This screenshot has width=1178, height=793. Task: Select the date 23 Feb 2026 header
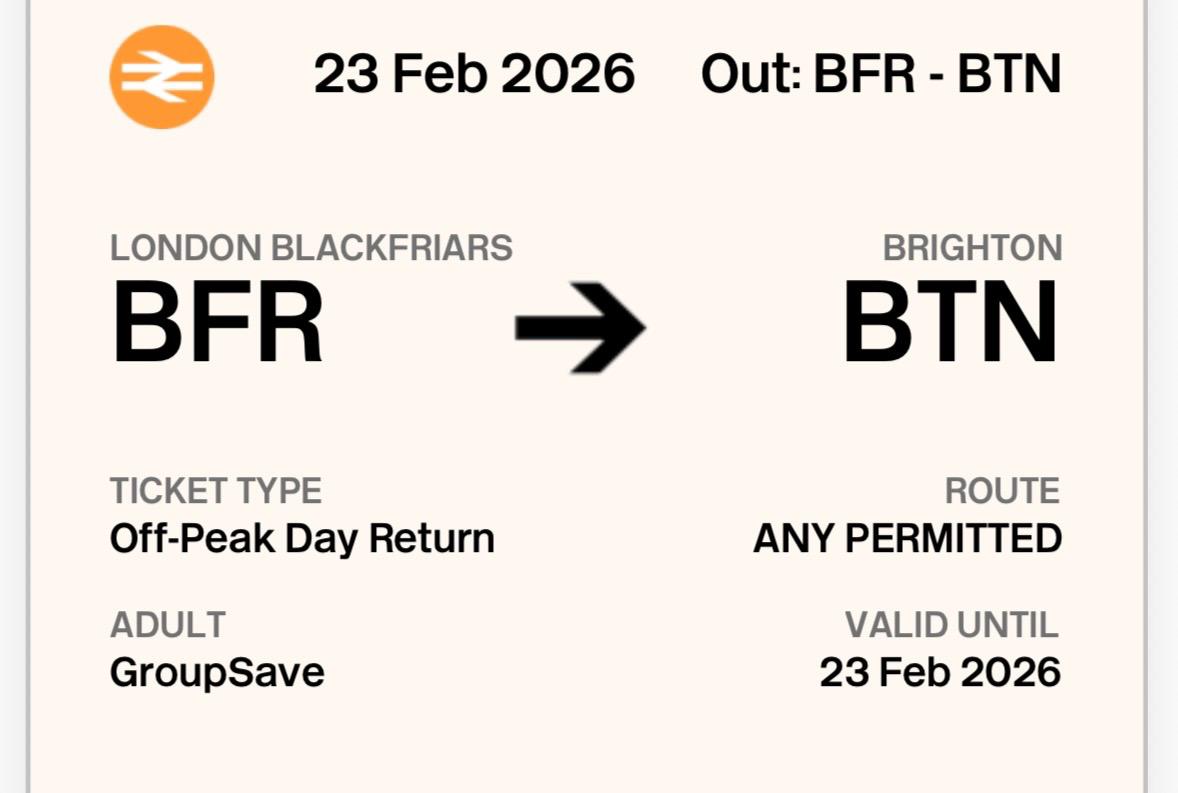pos(474,74)
